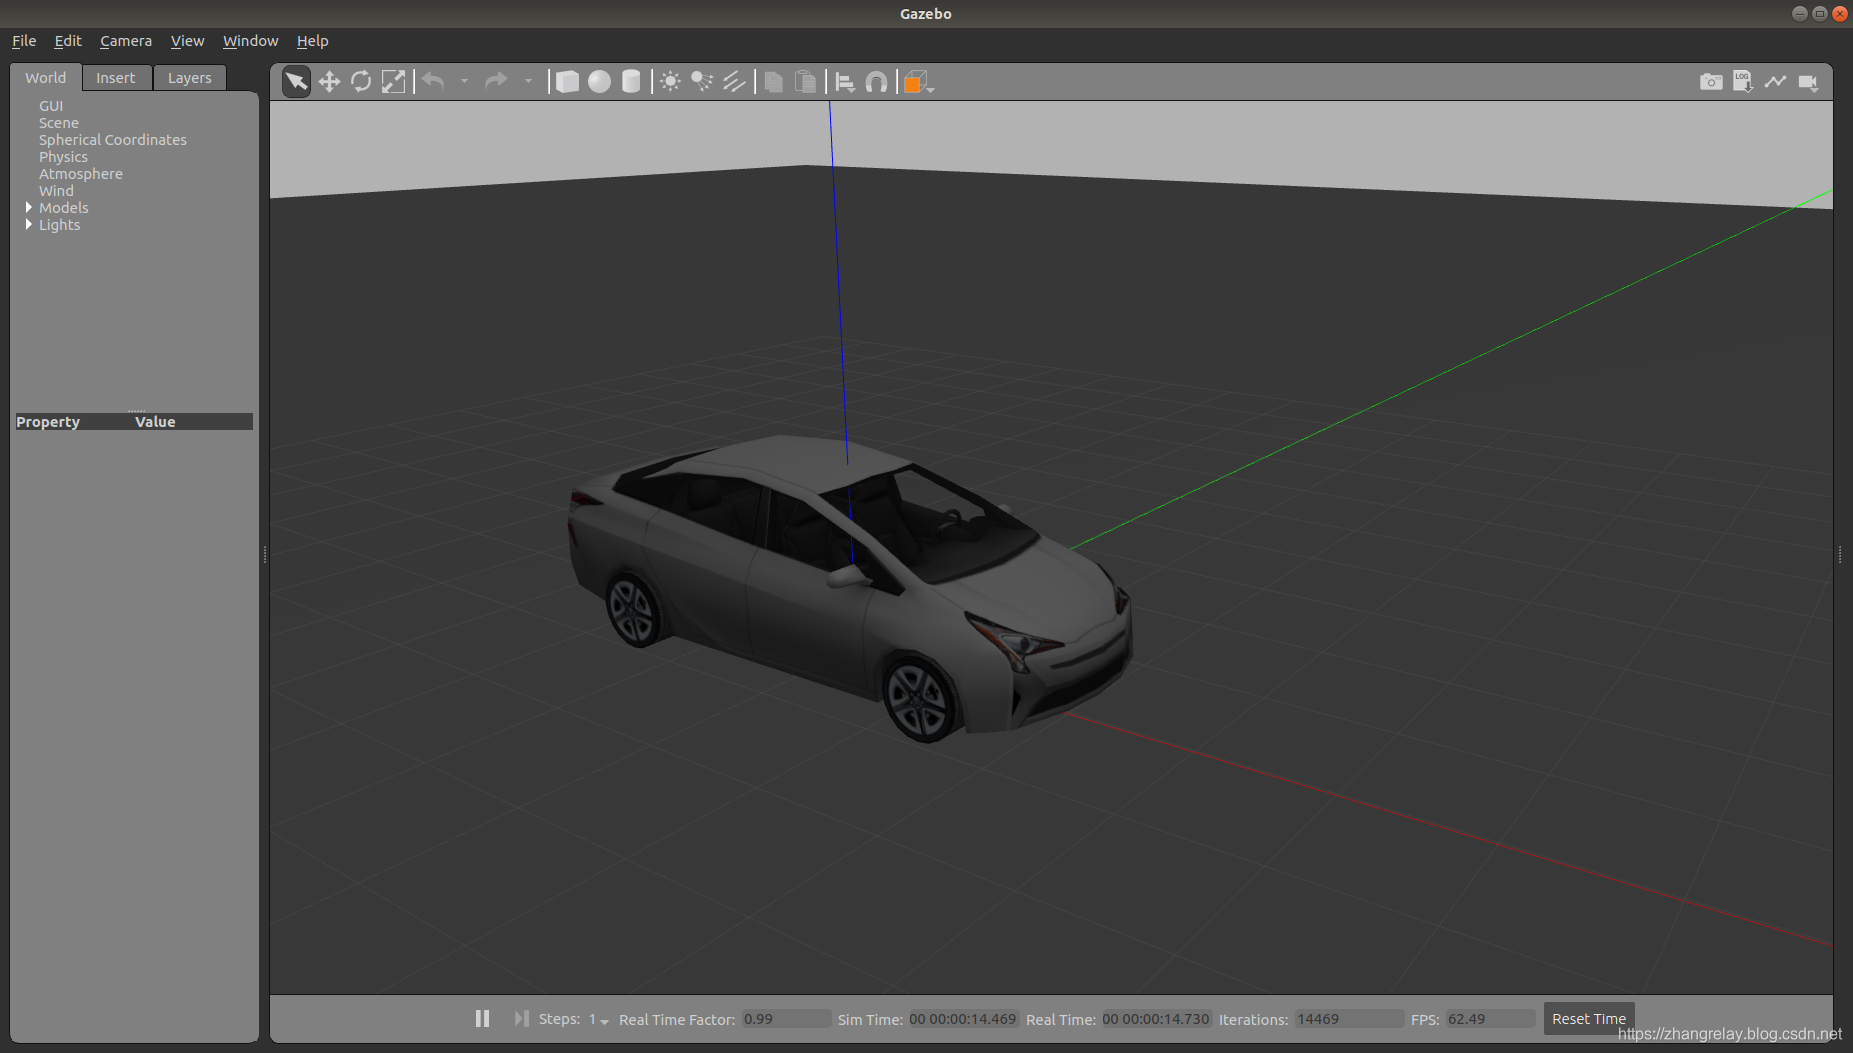Select Physics in the world tree
The image size is (1853, 1053).
[63, 157]
